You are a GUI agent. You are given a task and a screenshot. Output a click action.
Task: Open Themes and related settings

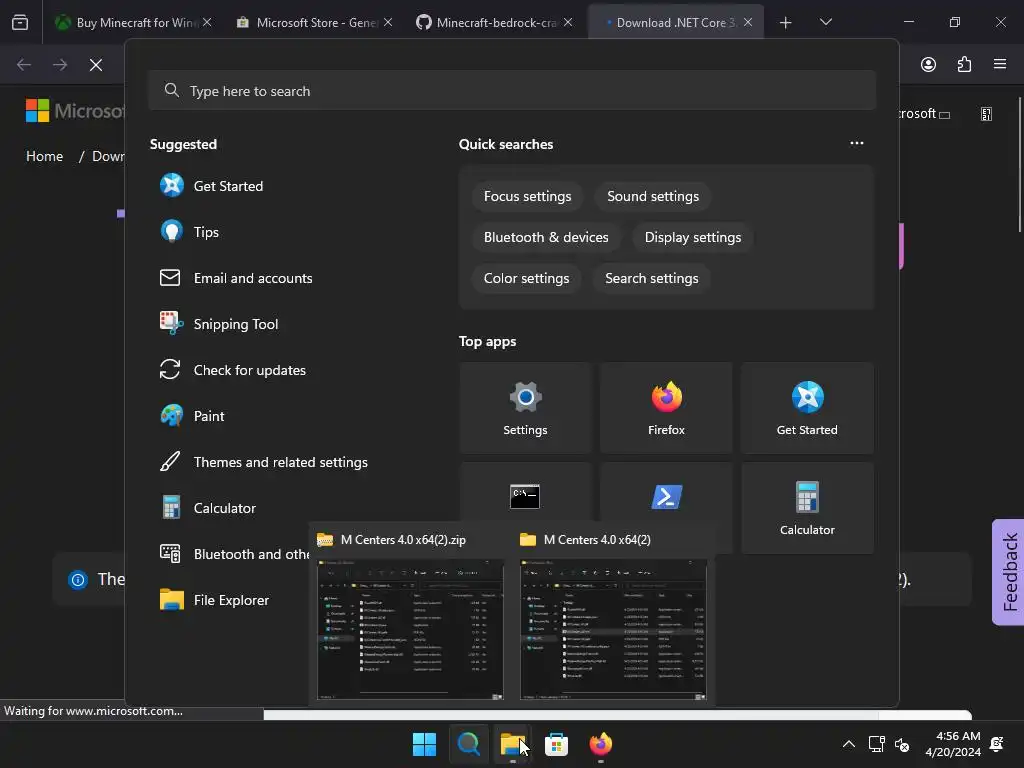click(264, 462)
